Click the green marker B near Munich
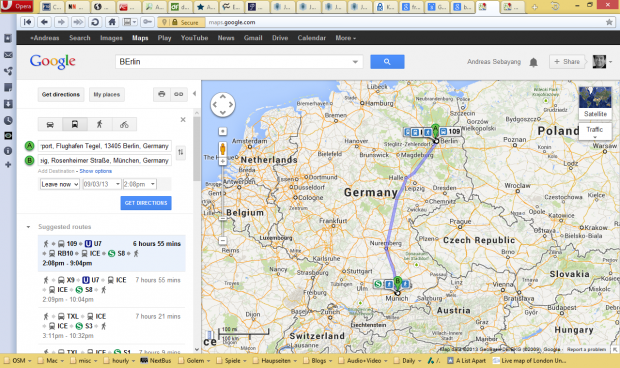 (398, 282)
